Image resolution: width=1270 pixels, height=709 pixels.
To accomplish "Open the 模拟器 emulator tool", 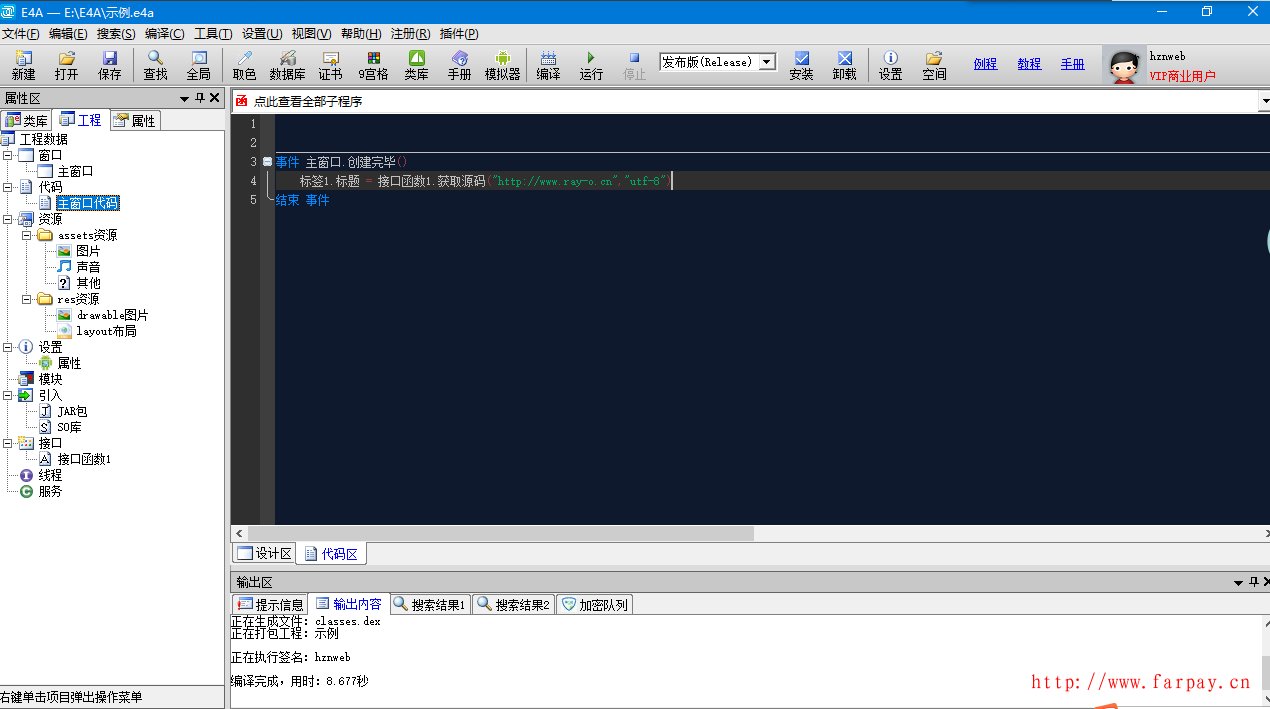I will coord(502,65).
